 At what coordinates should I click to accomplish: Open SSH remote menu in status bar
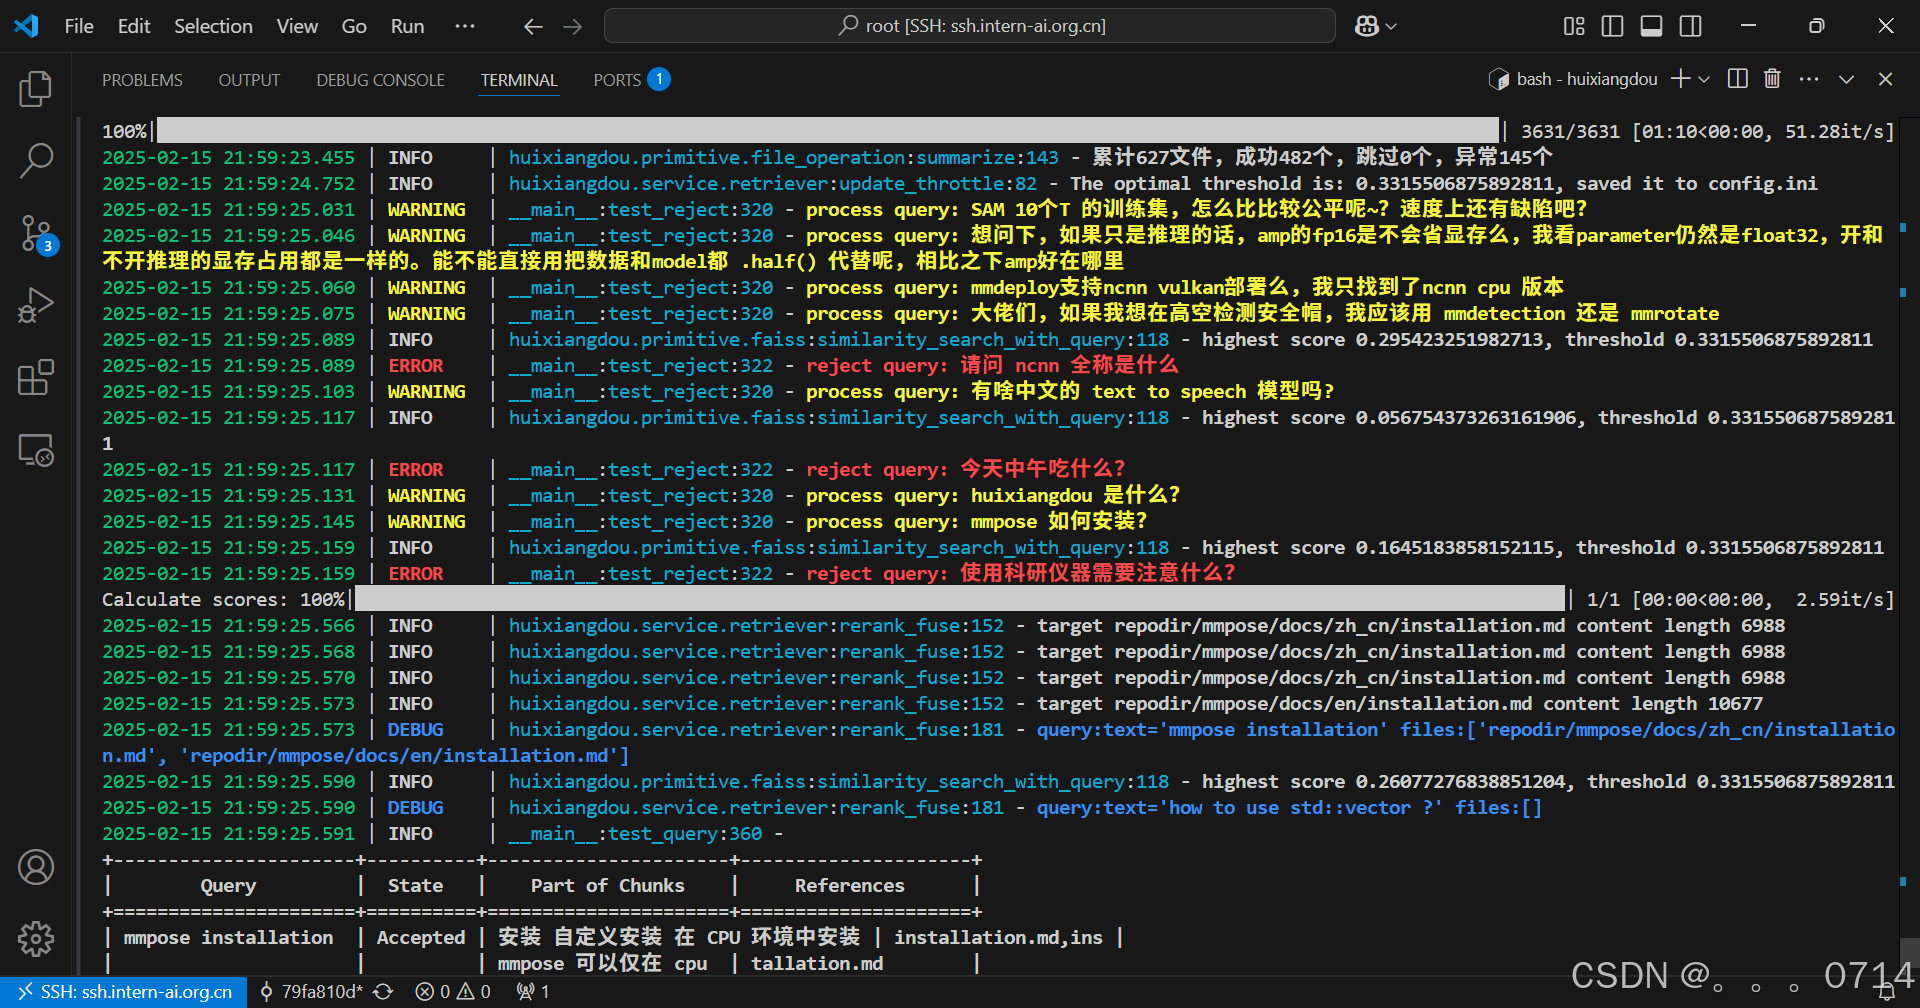(124, 992)
